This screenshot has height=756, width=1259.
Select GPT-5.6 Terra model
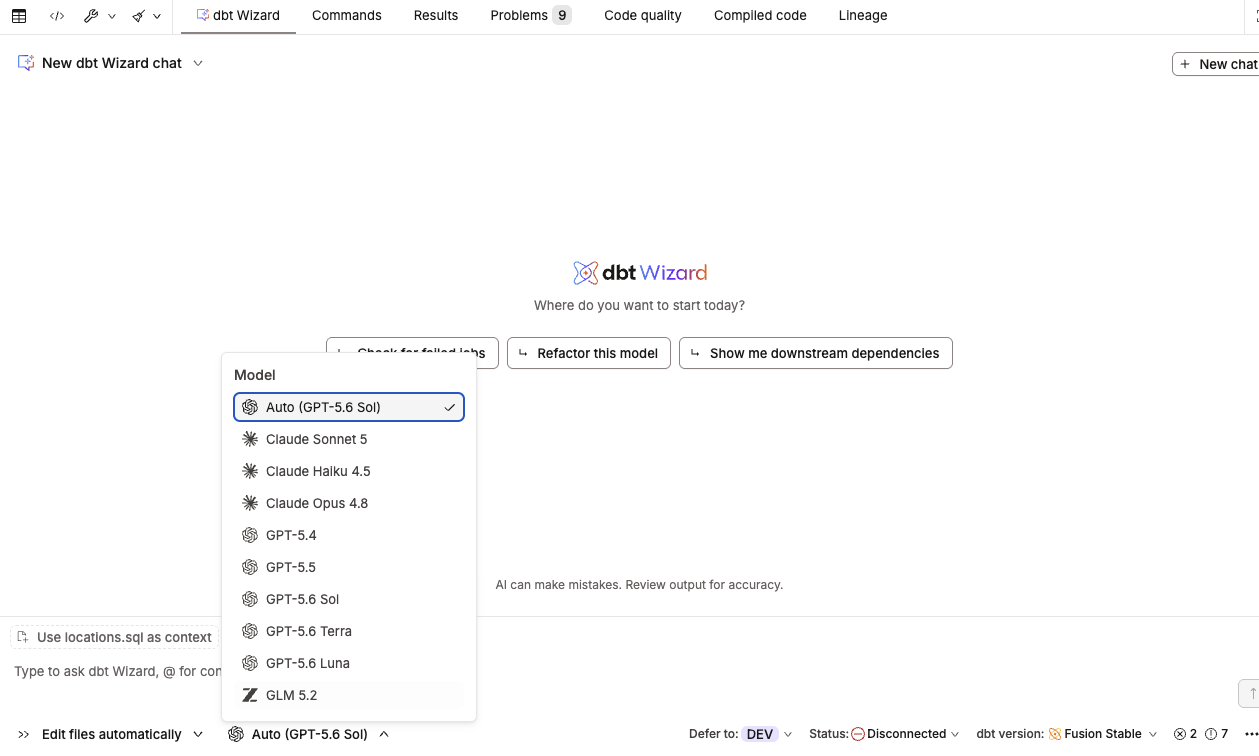click(x=349, y=631)
